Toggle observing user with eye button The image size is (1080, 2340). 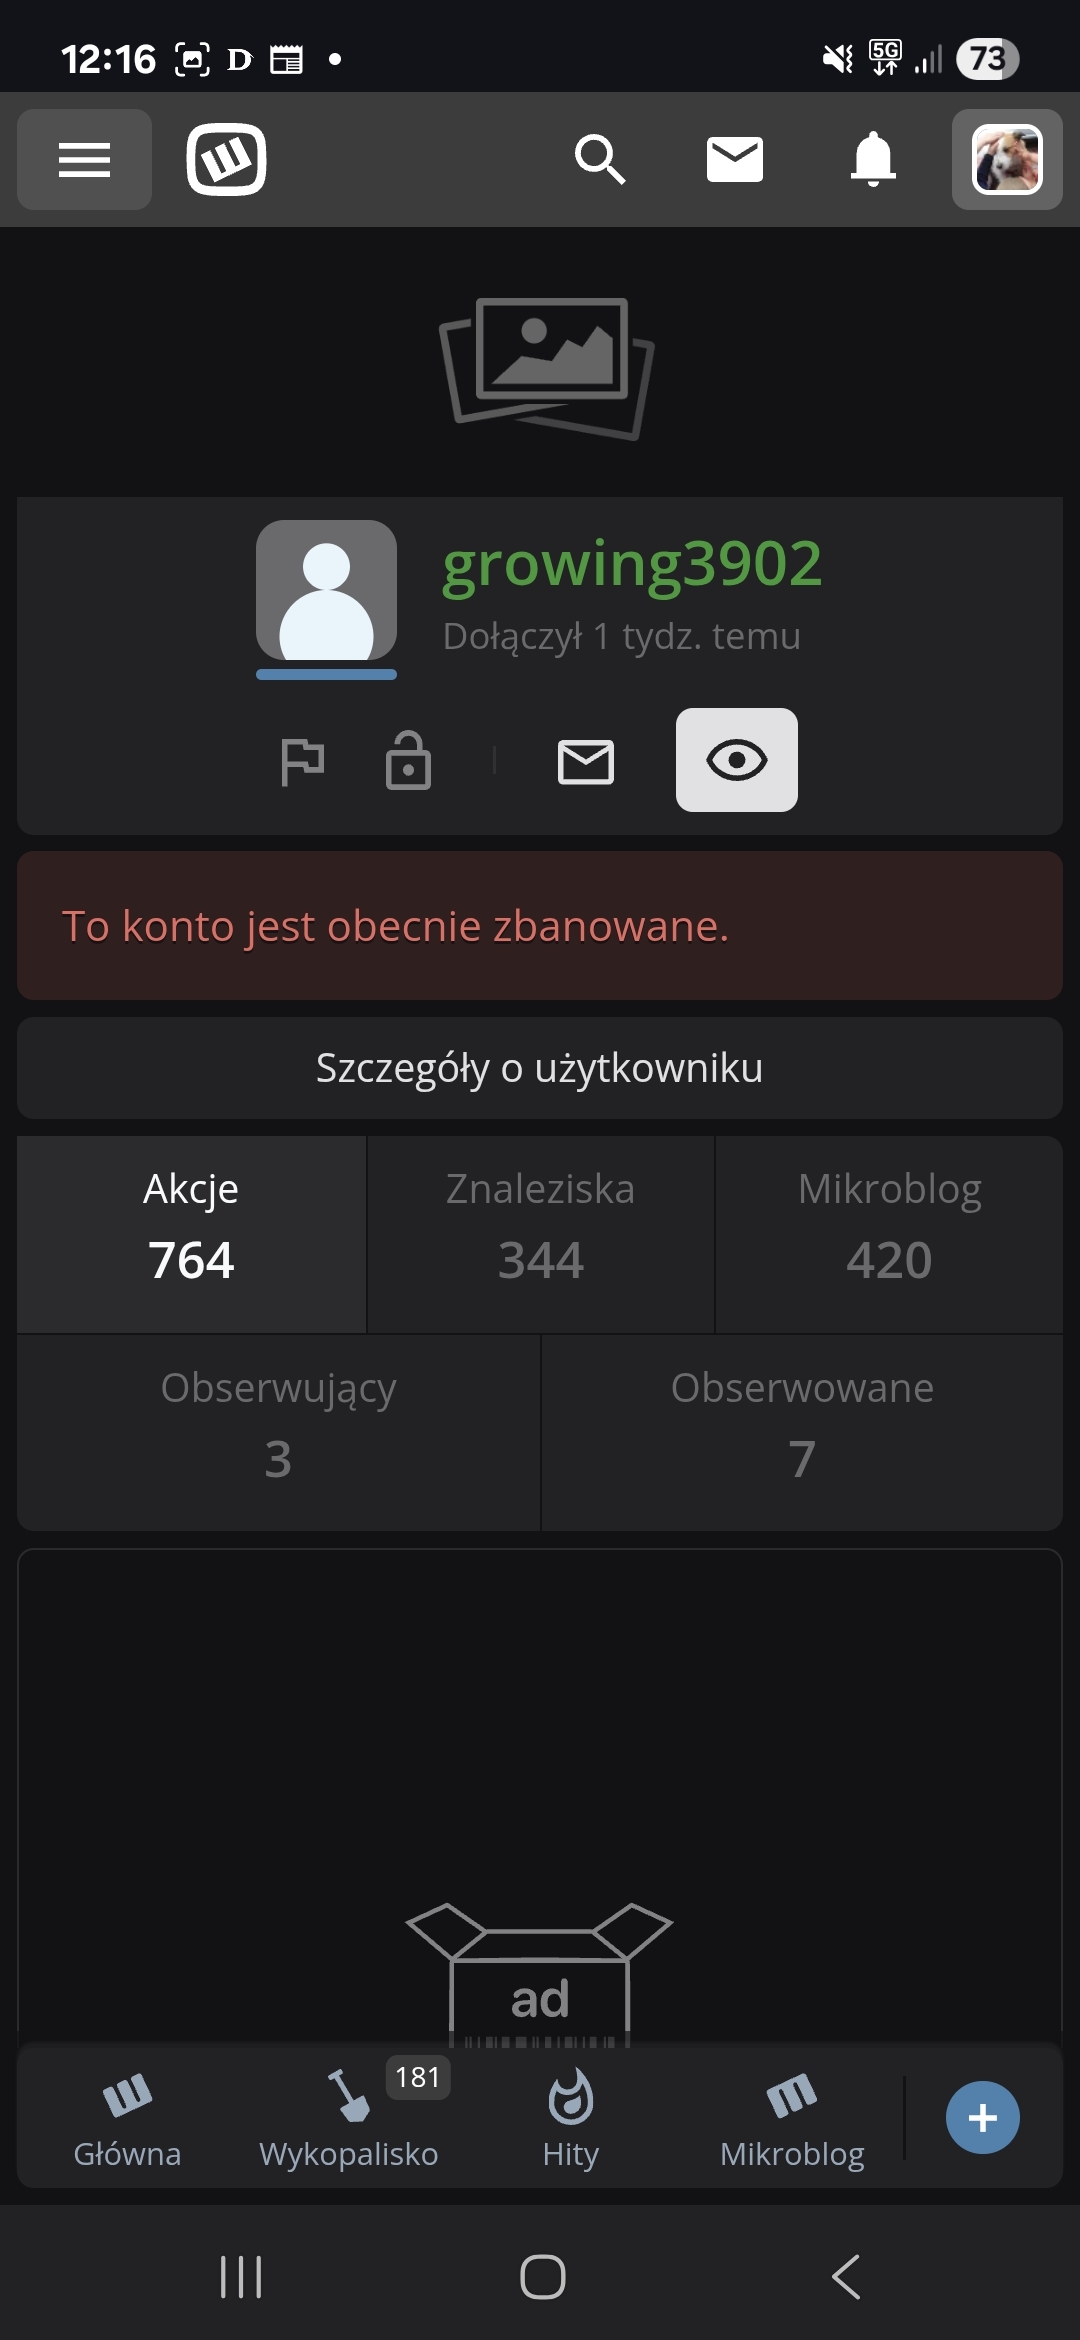tap(737, 760)
